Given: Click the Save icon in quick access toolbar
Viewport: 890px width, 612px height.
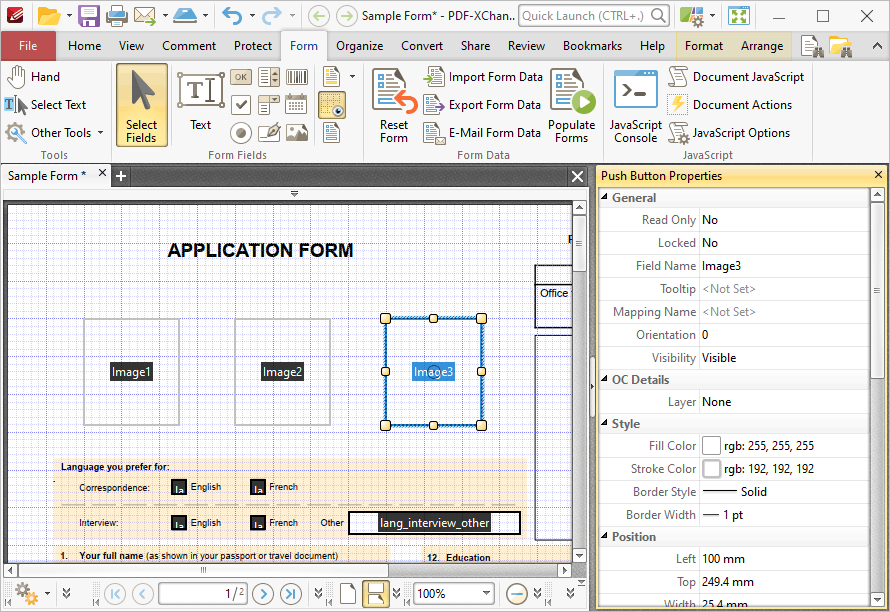Looking at the screenshot, I should point(89,16).
